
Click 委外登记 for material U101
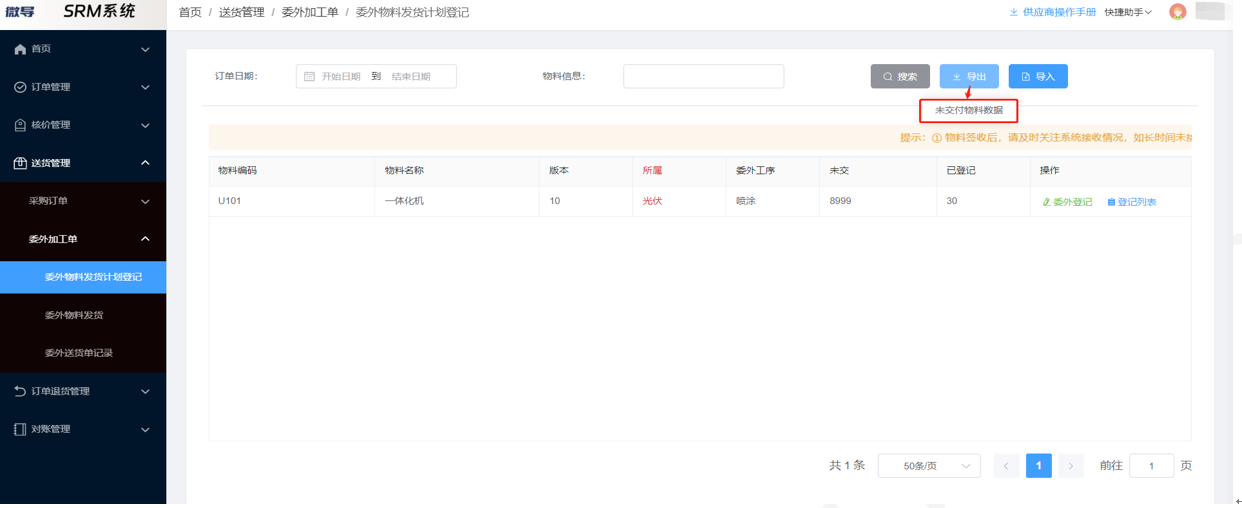click(1067, 202)
